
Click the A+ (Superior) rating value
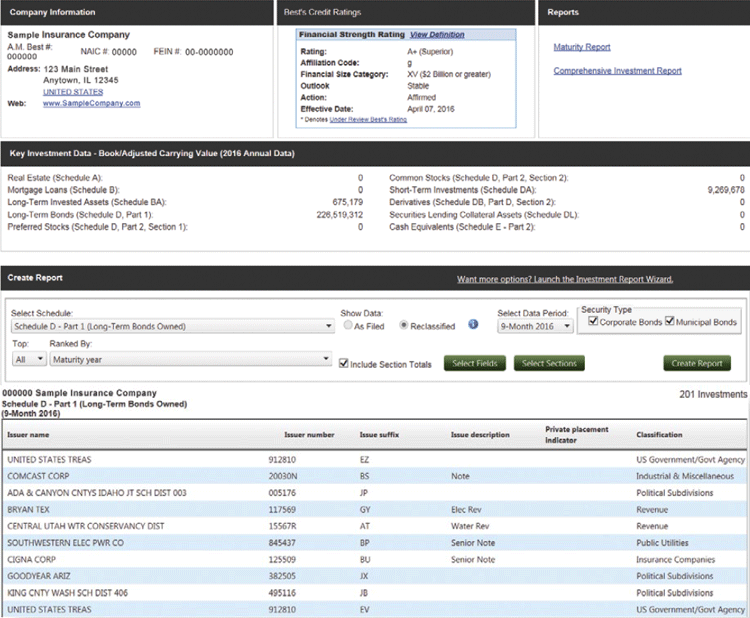click(x=430, y=52)
